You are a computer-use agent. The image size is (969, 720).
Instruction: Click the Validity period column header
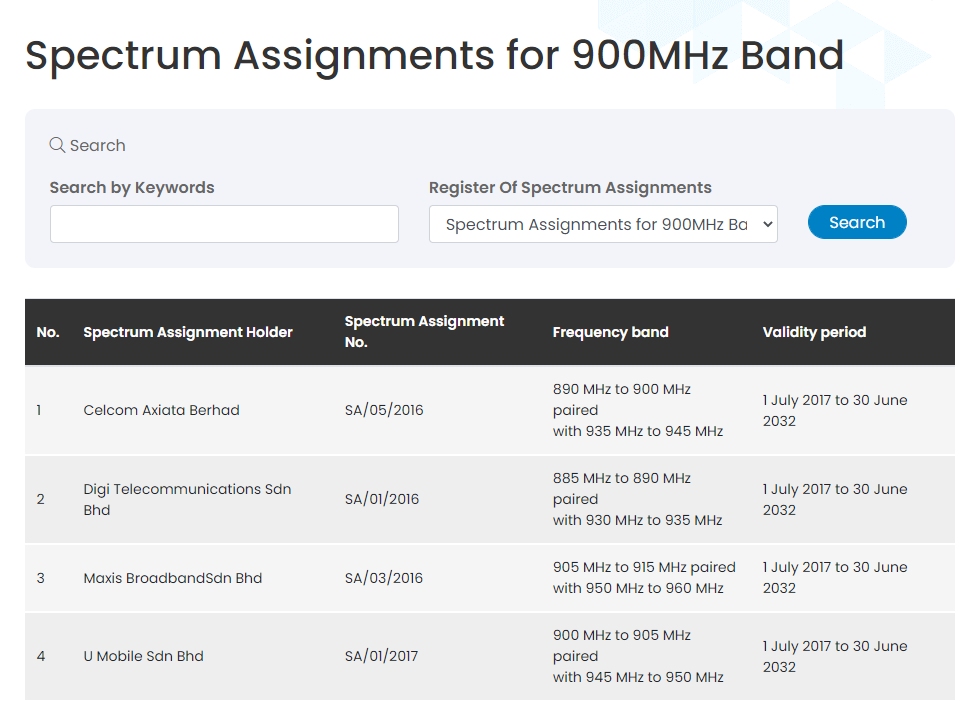point(814,332)
